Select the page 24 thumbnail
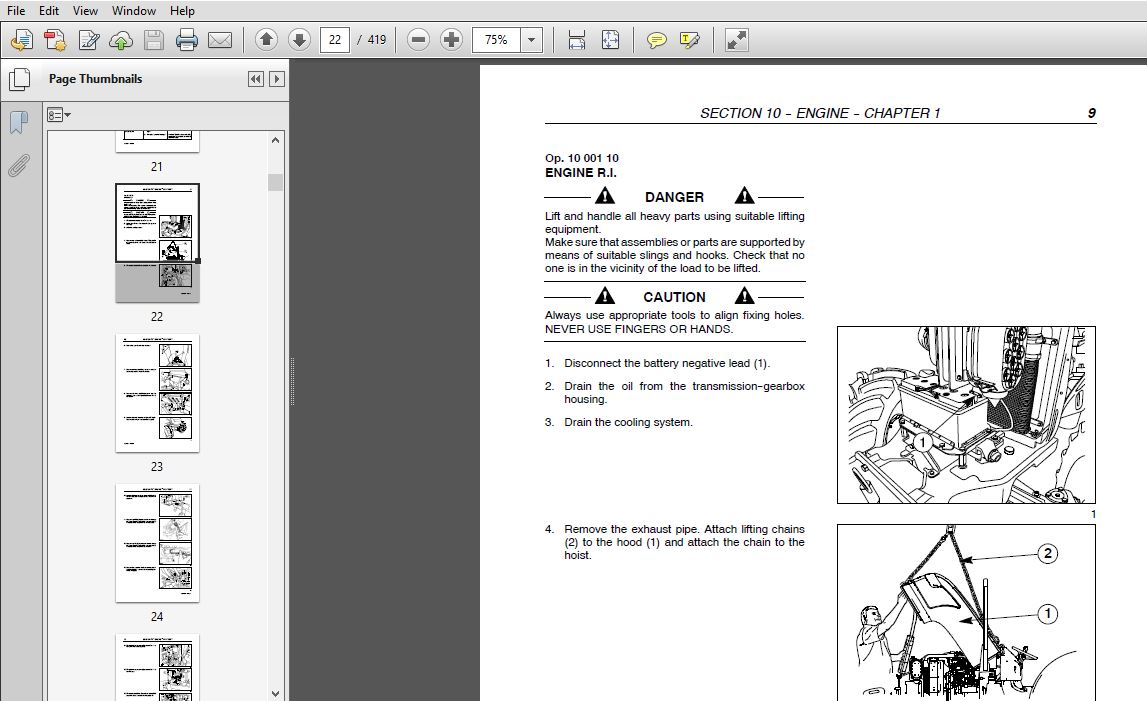This screenshot has height=701, width=1147. pyautogui.click(x=157, y=543)
